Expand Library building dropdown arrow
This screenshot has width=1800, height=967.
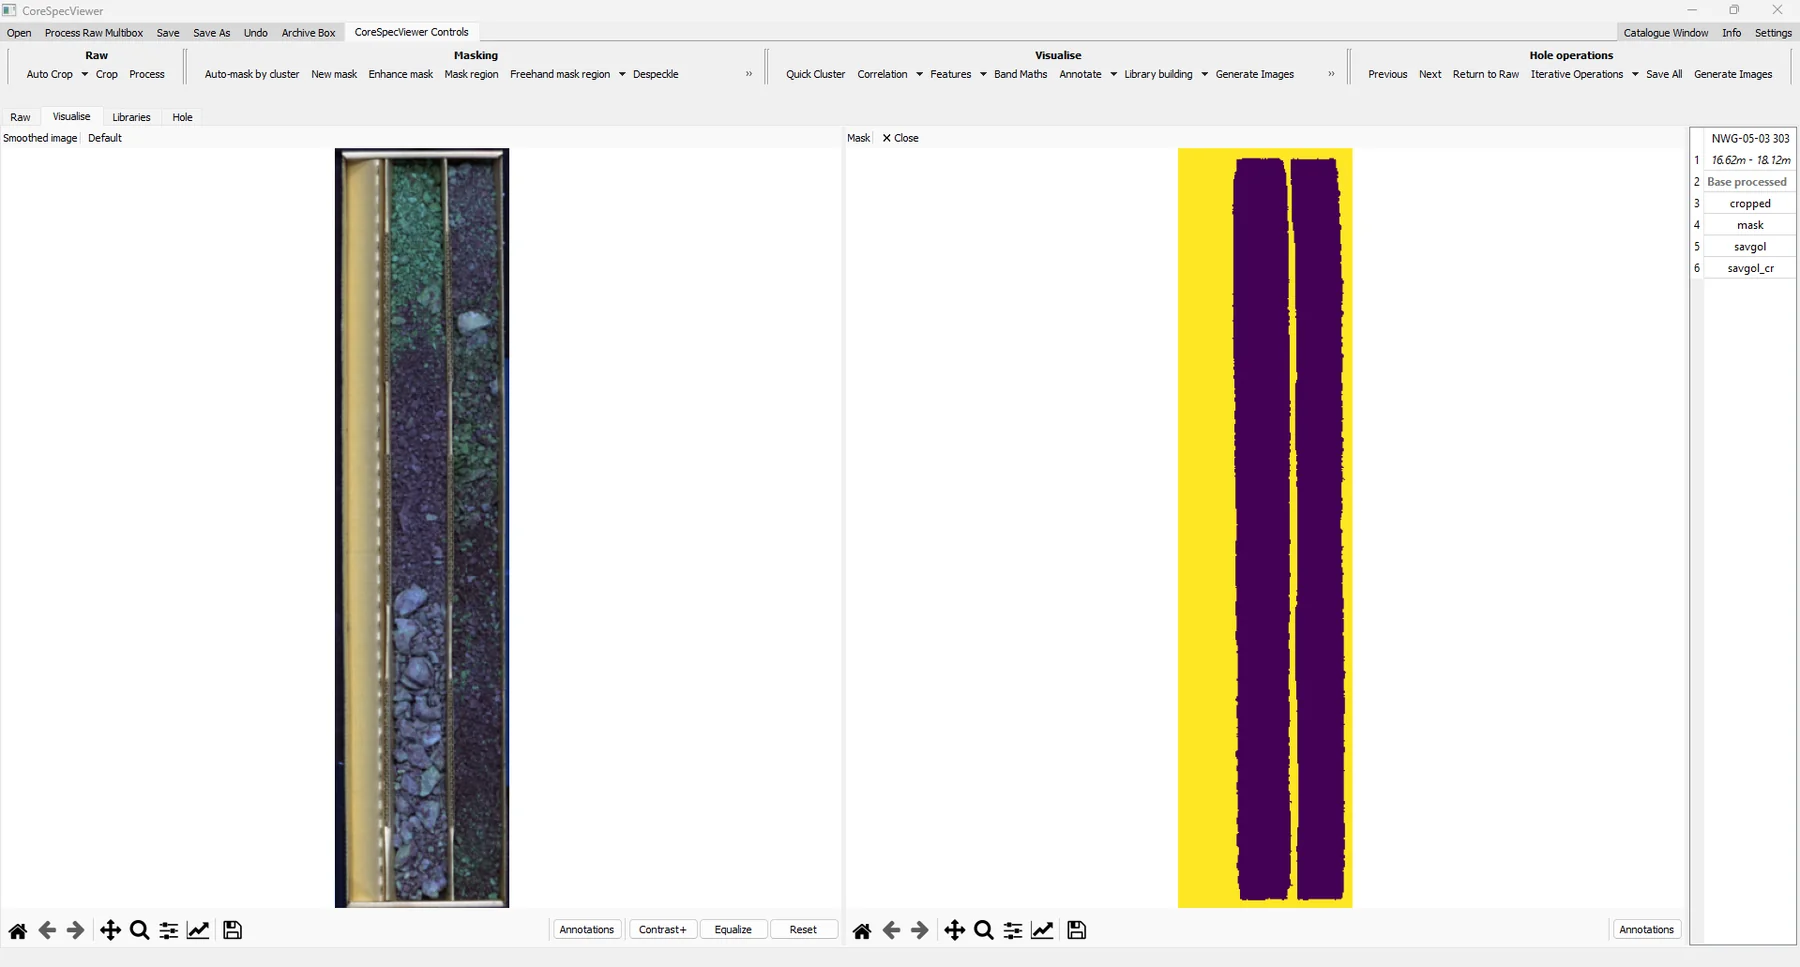click(1204, 74)
